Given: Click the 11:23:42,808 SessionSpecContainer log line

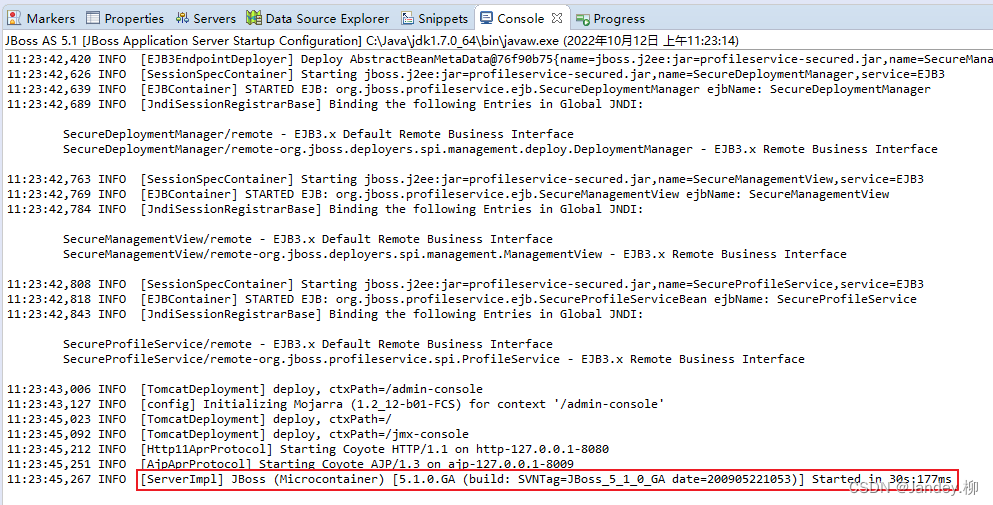Looking at the screenshot, I should 465,284.
